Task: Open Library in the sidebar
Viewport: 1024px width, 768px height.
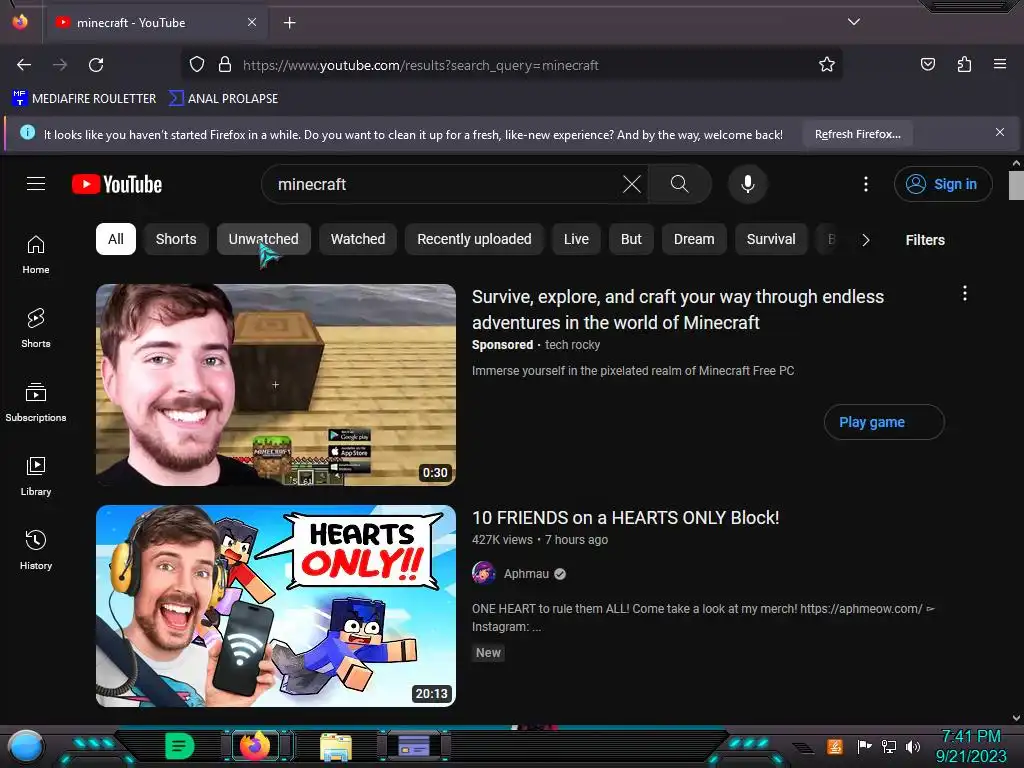Action: [36, 477]
